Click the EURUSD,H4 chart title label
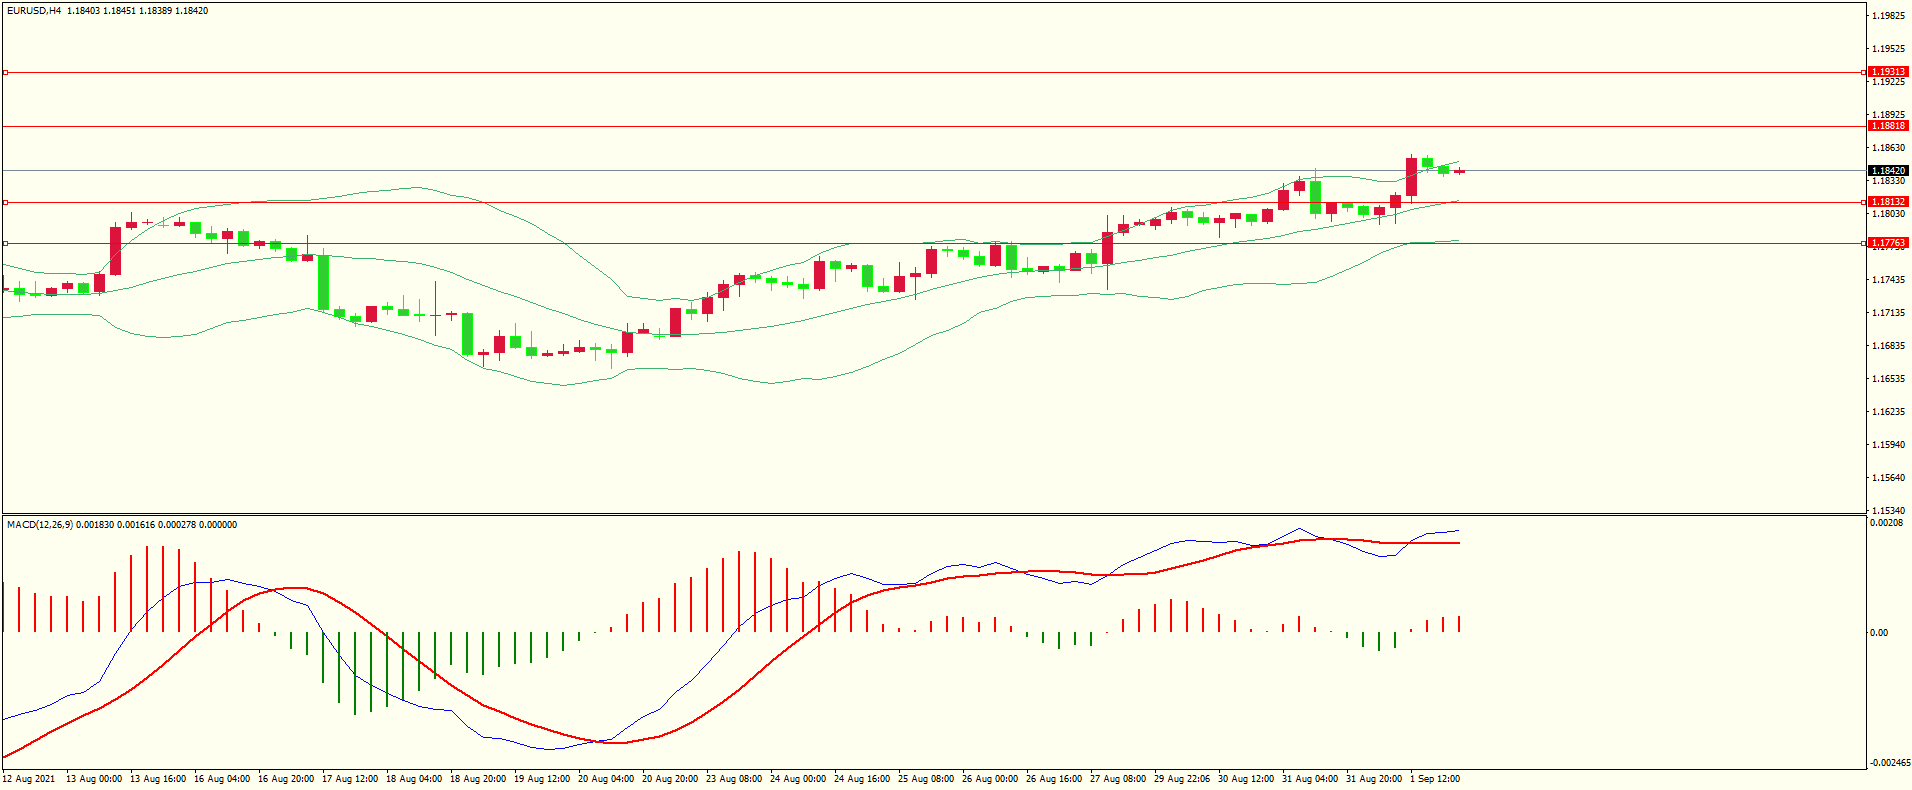Screen dimensions: 1912x790 (x=34, y=11)
